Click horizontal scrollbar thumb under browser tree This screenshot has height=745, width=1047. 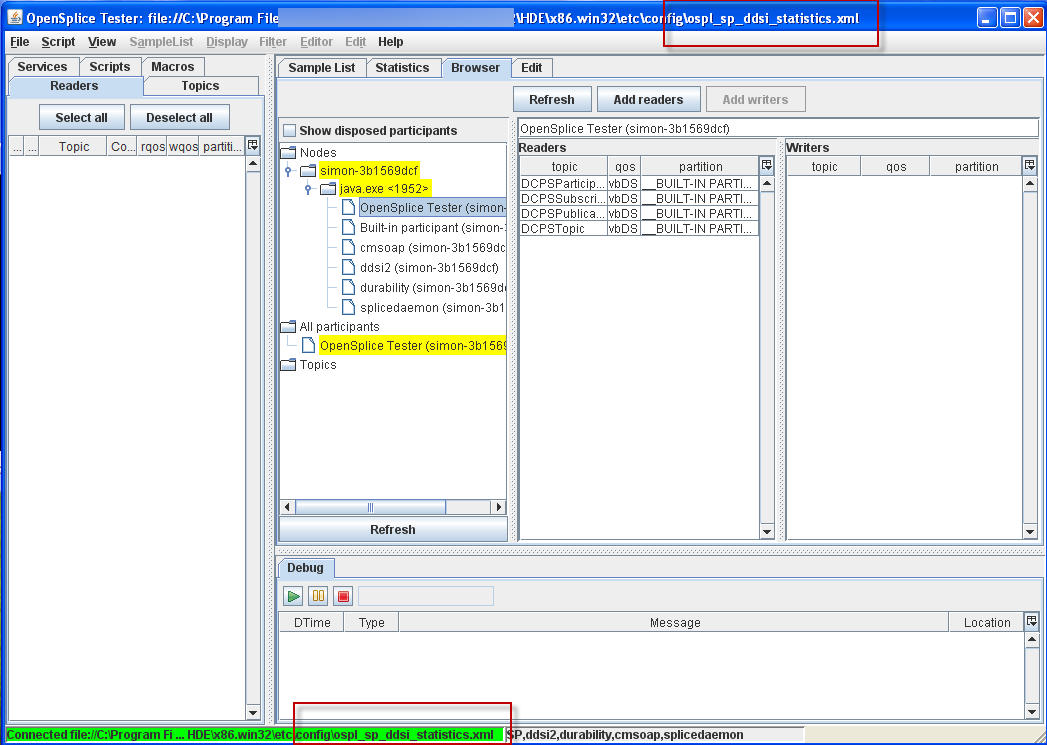[371, 507]
